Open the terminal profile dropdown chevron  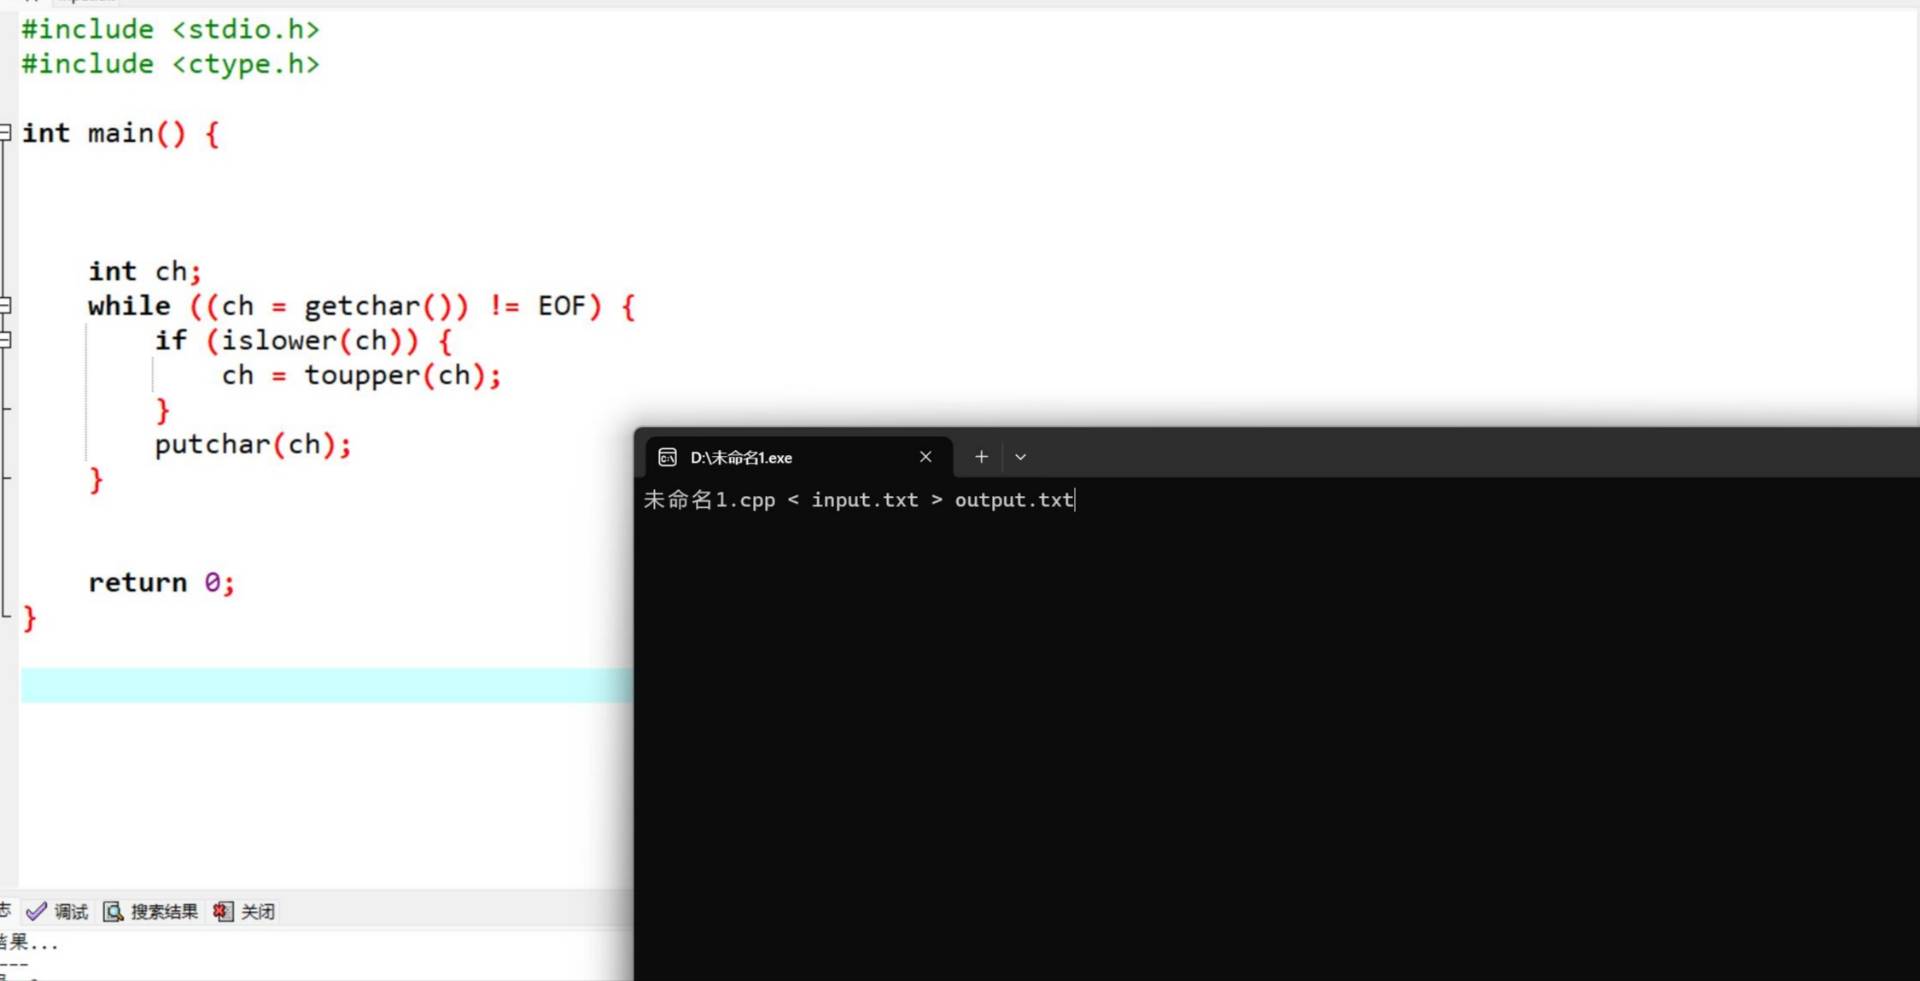tap(1020, 457)
